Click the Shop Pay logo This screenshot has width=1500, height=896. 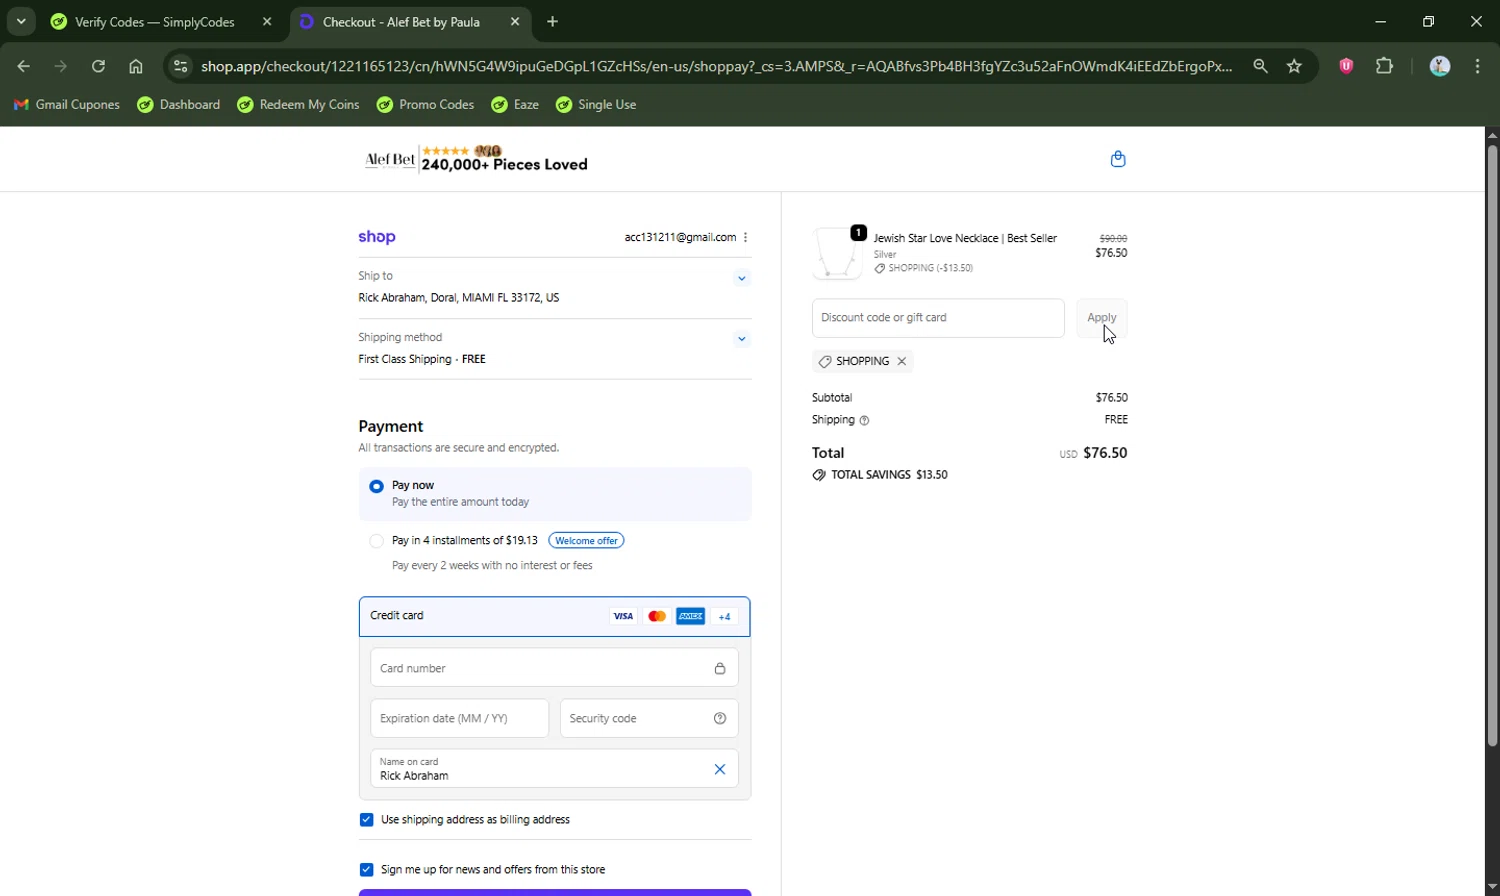(377, 237)
